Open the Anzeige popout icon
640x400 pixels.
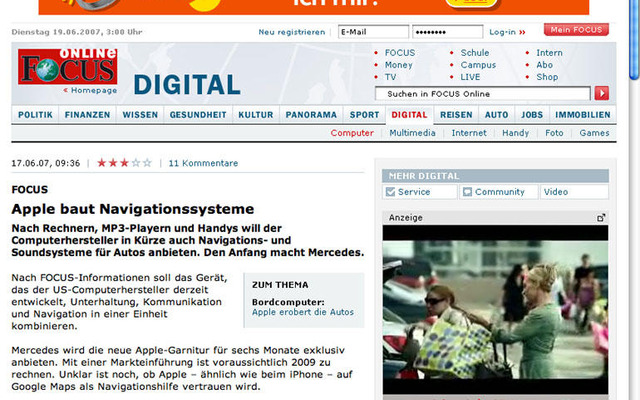(x=601, y=218)
